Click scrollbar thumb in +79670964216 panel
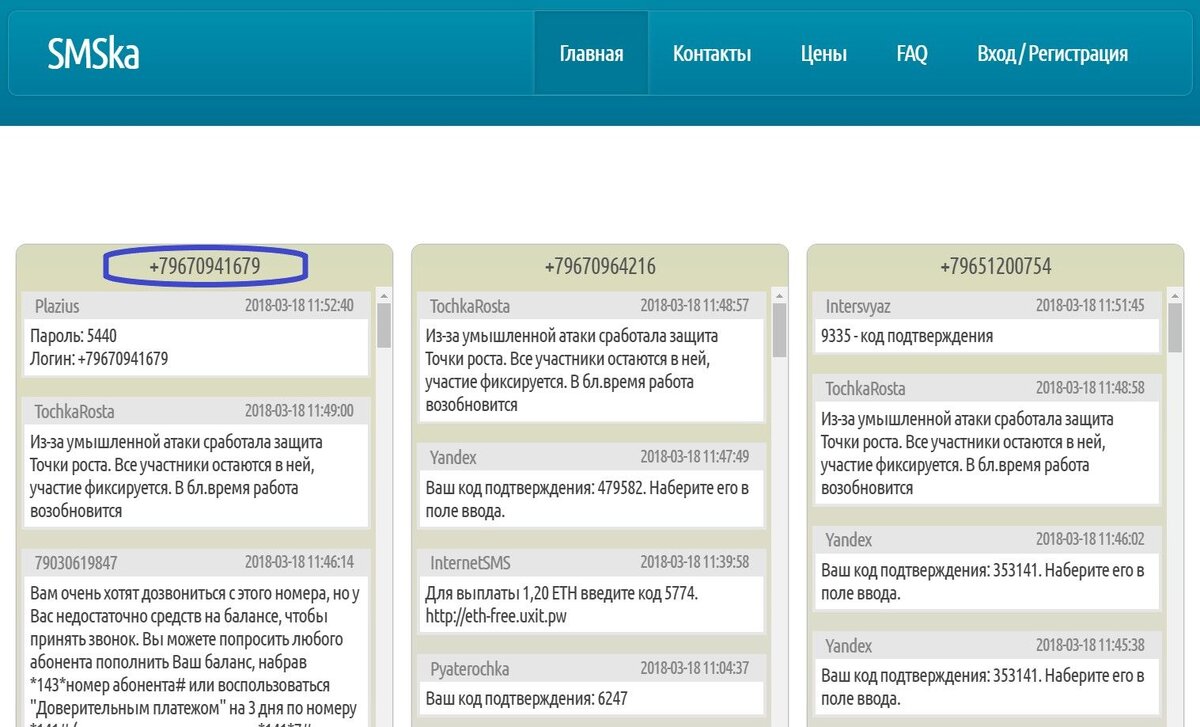1200x727 pixels. click(779, 328)
